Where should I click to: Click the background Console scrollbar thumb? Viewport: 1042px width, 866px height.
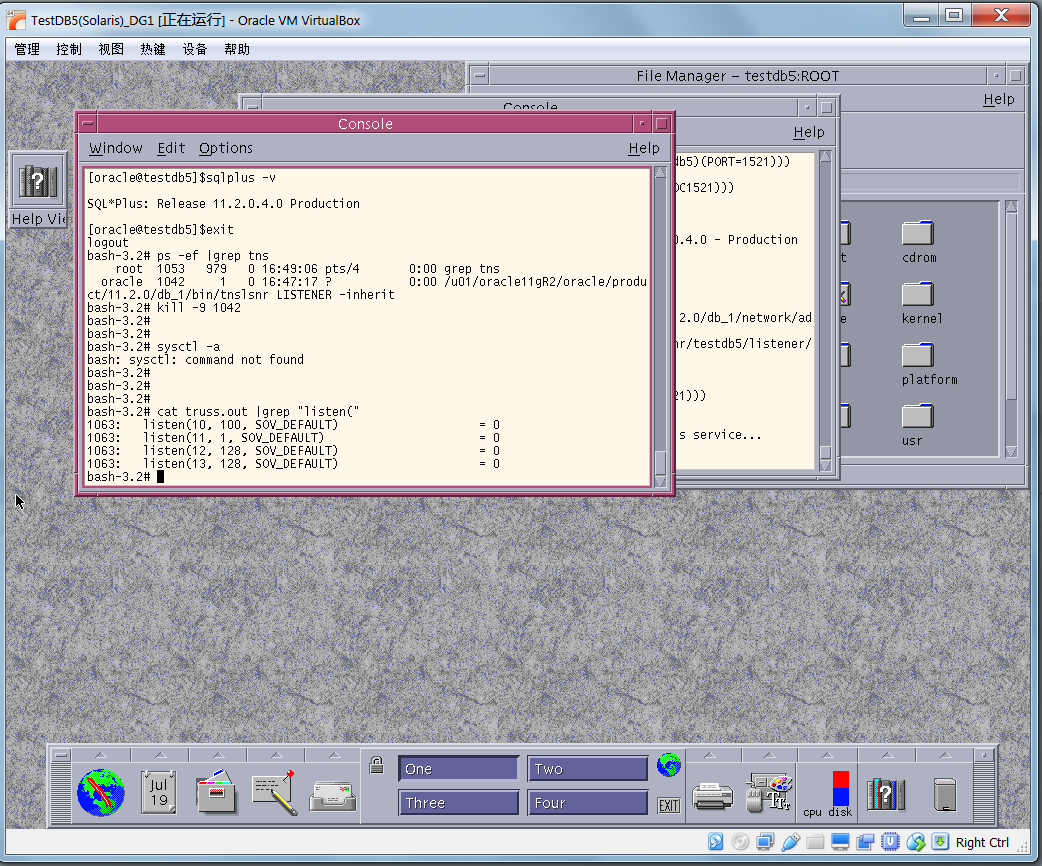click(825, 453)
